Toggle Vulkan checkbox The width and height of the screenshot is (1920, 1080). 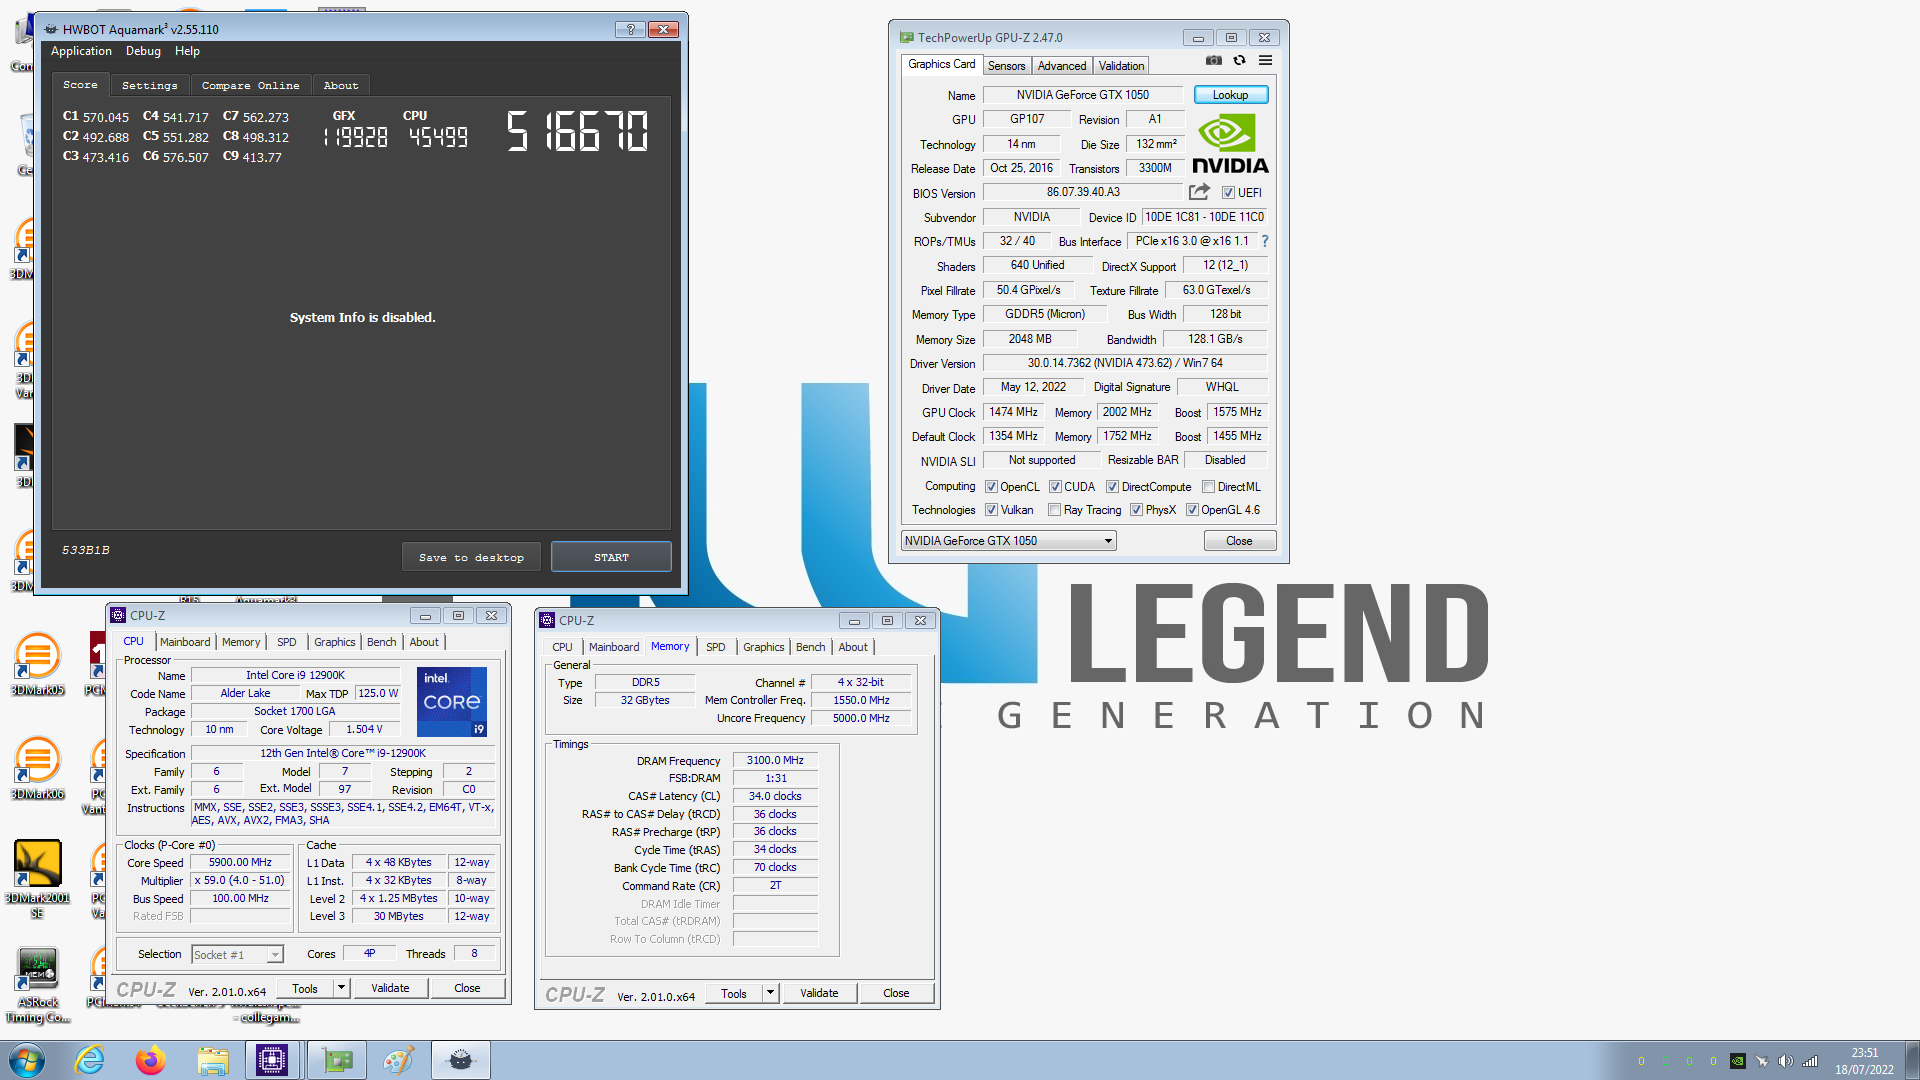pyautogui.click(x=991, y=510)
